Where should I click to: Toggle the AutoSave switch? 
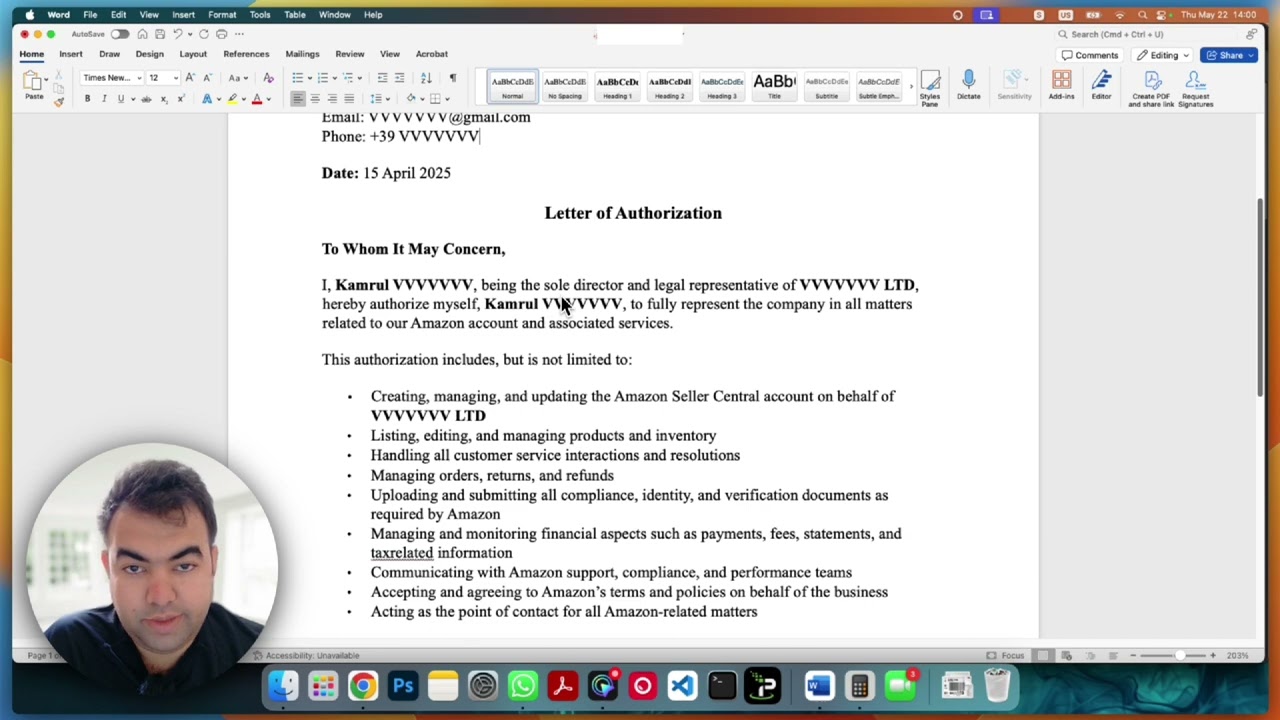click(120, 34)
